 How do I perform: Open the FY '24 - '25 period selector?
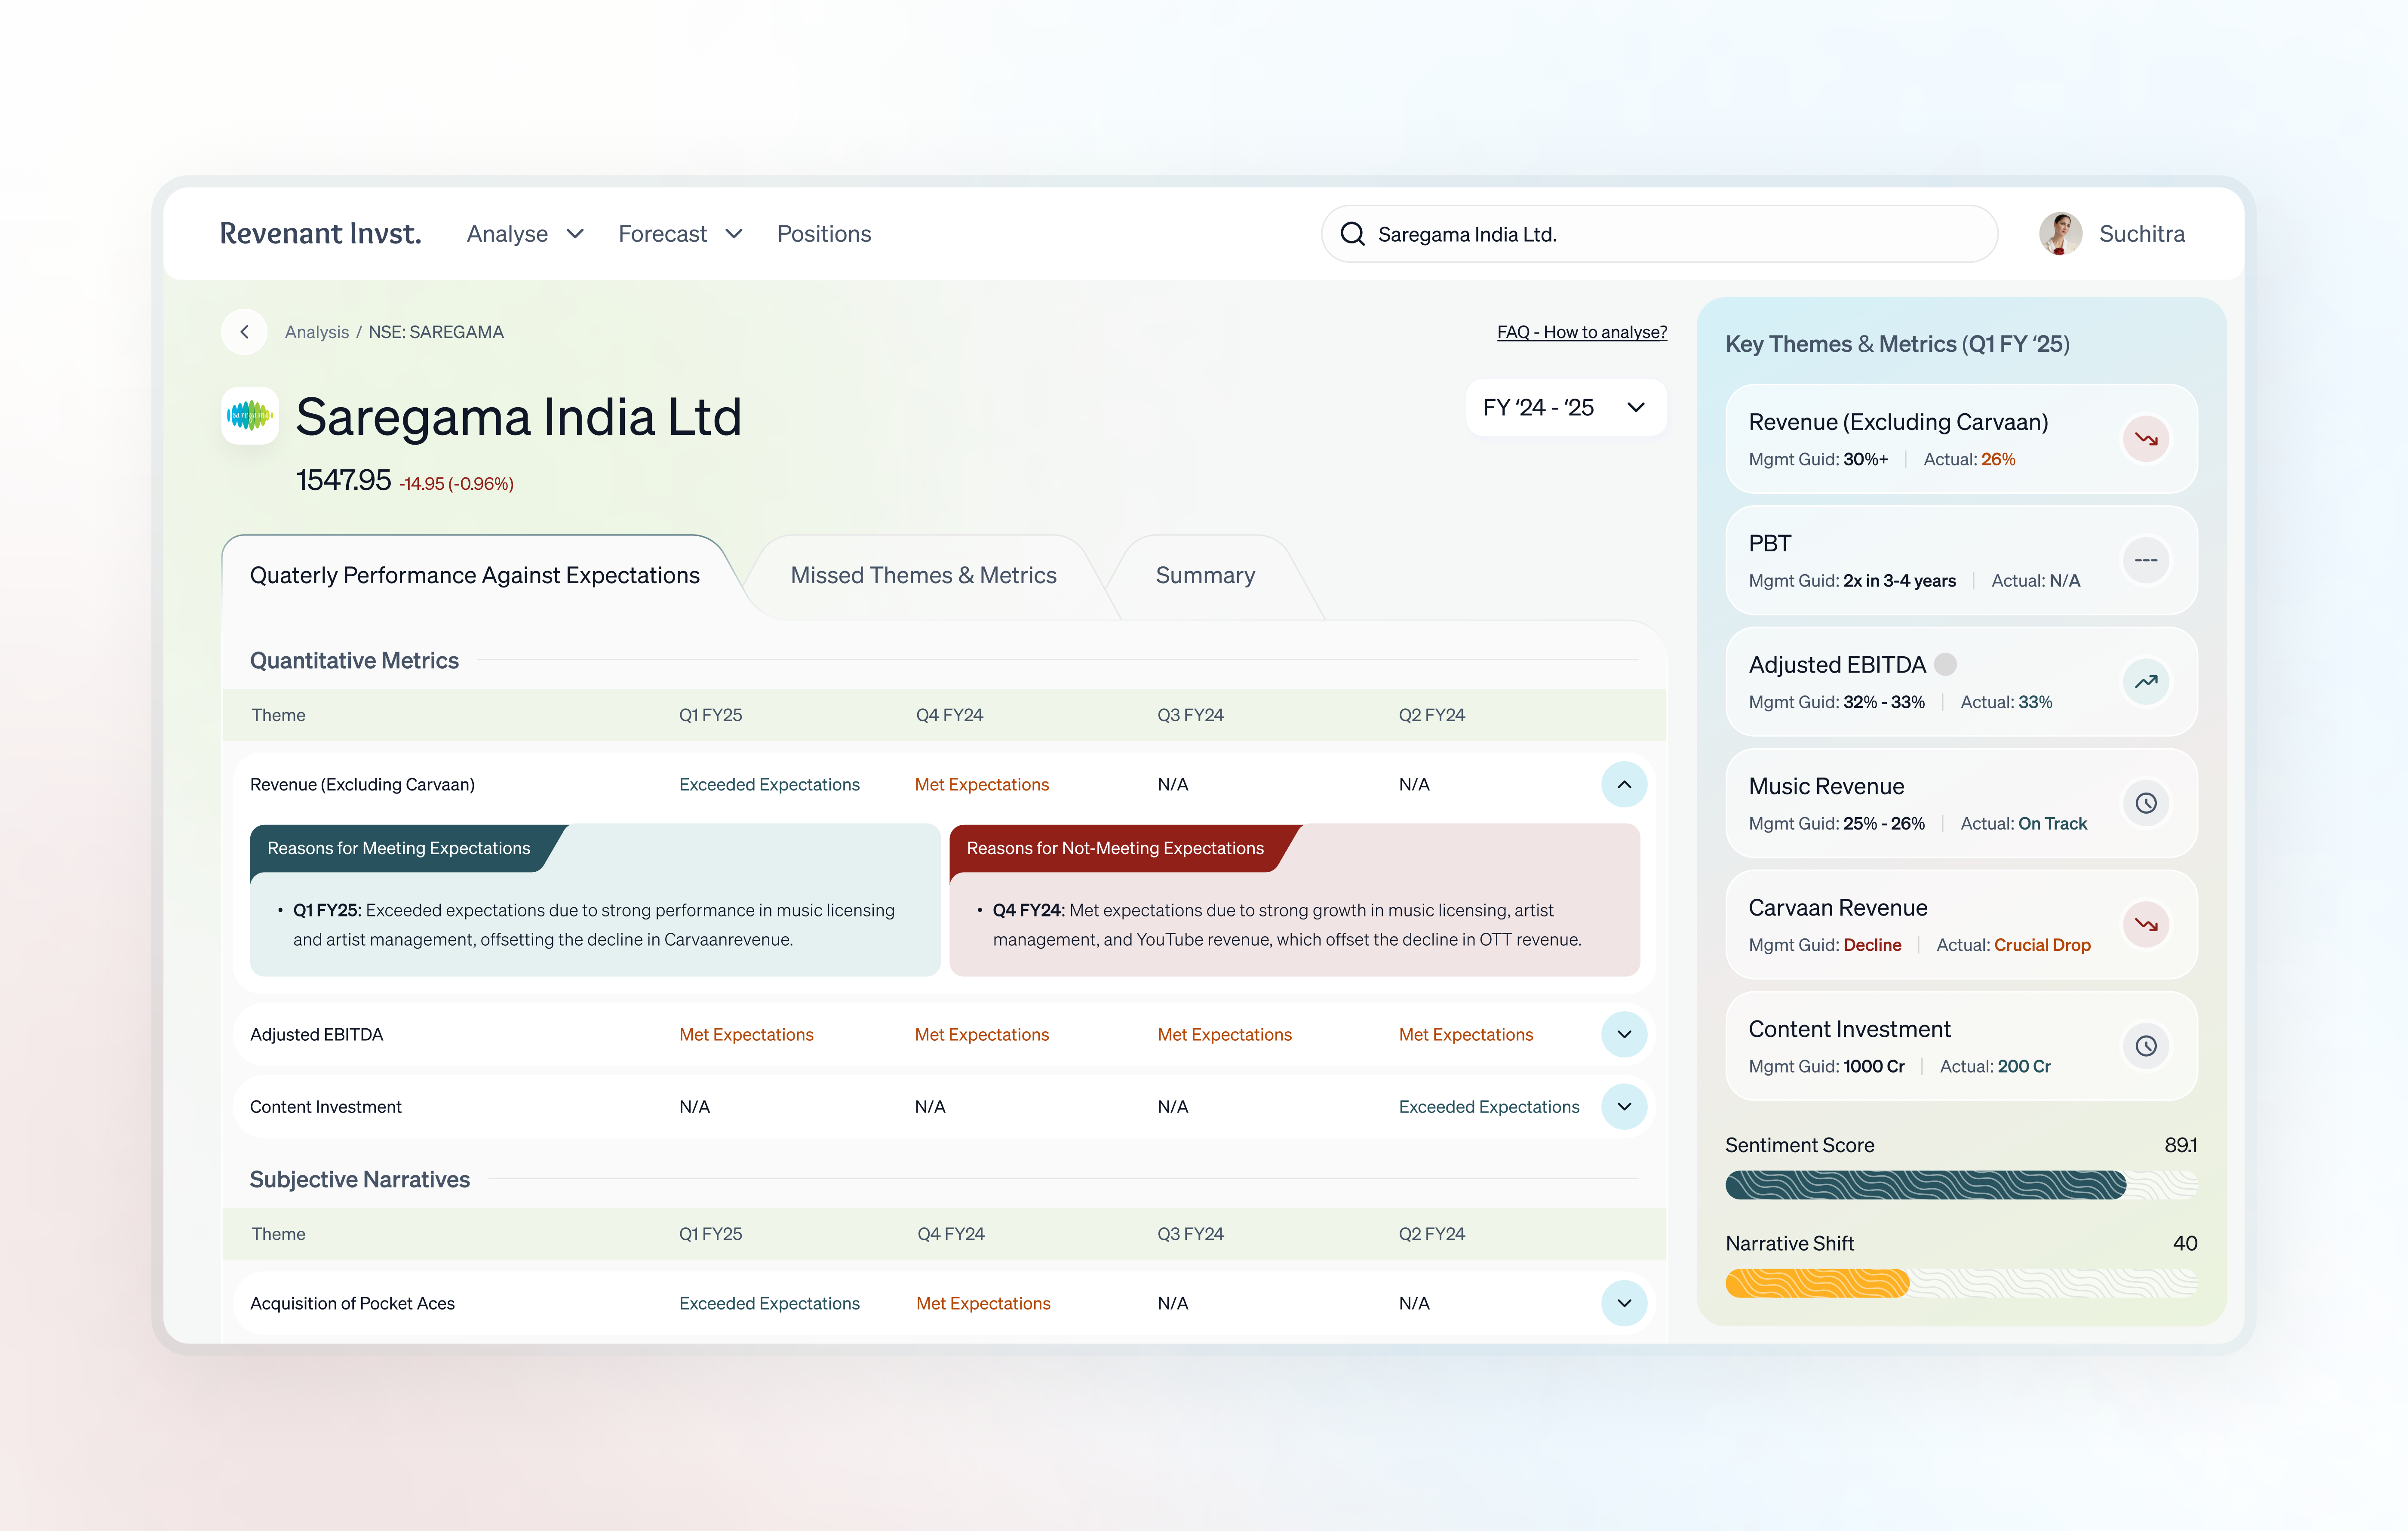(x=1565, y=407)
